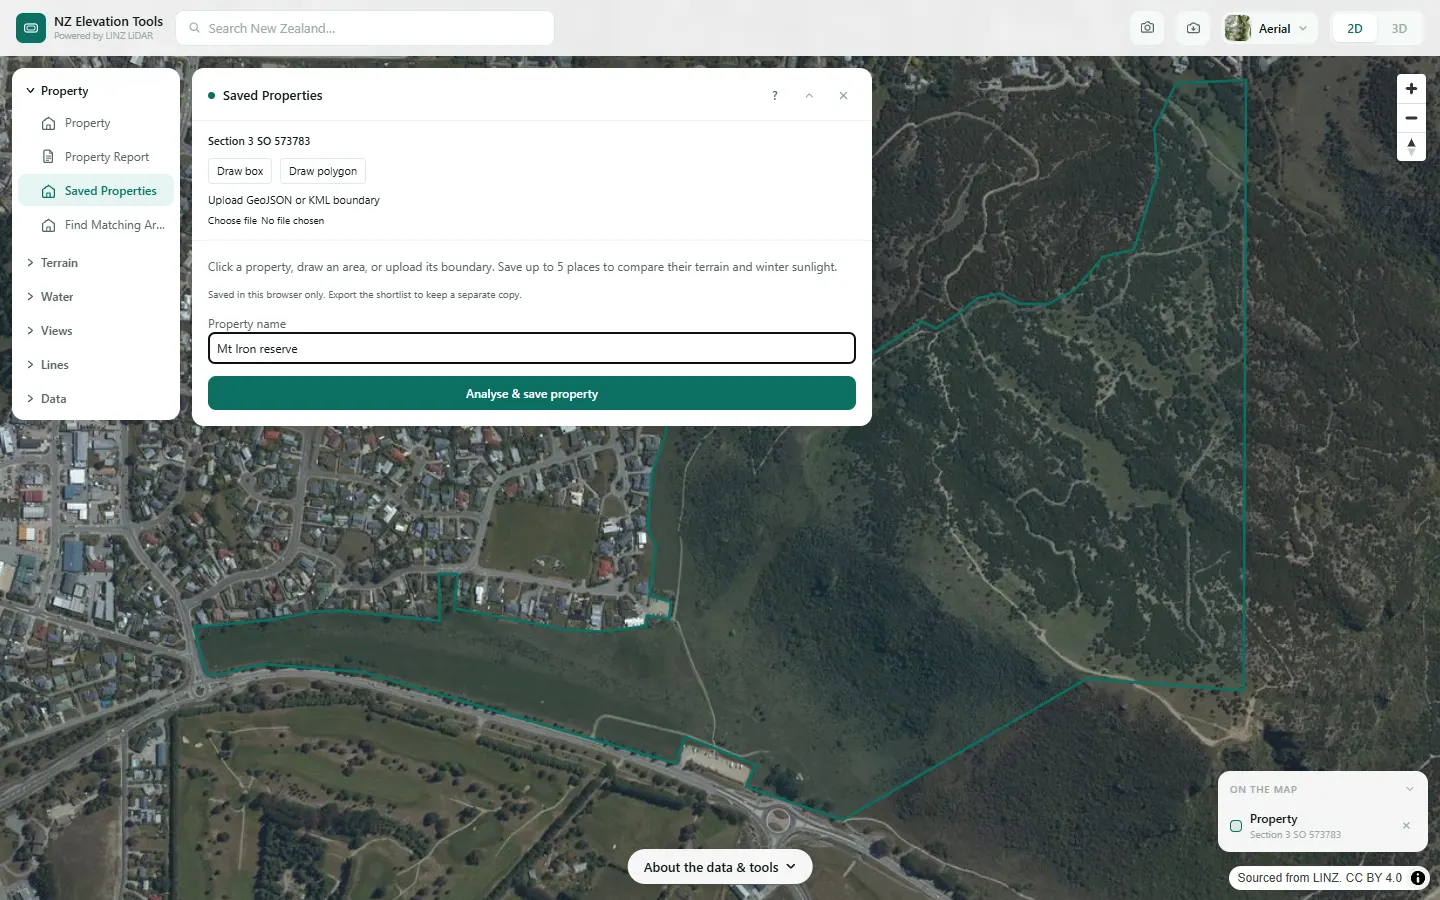Switch the map to 3D view
This screenshot has height=900, width=1440.
pyautogui.click(x=1399, y=28)
